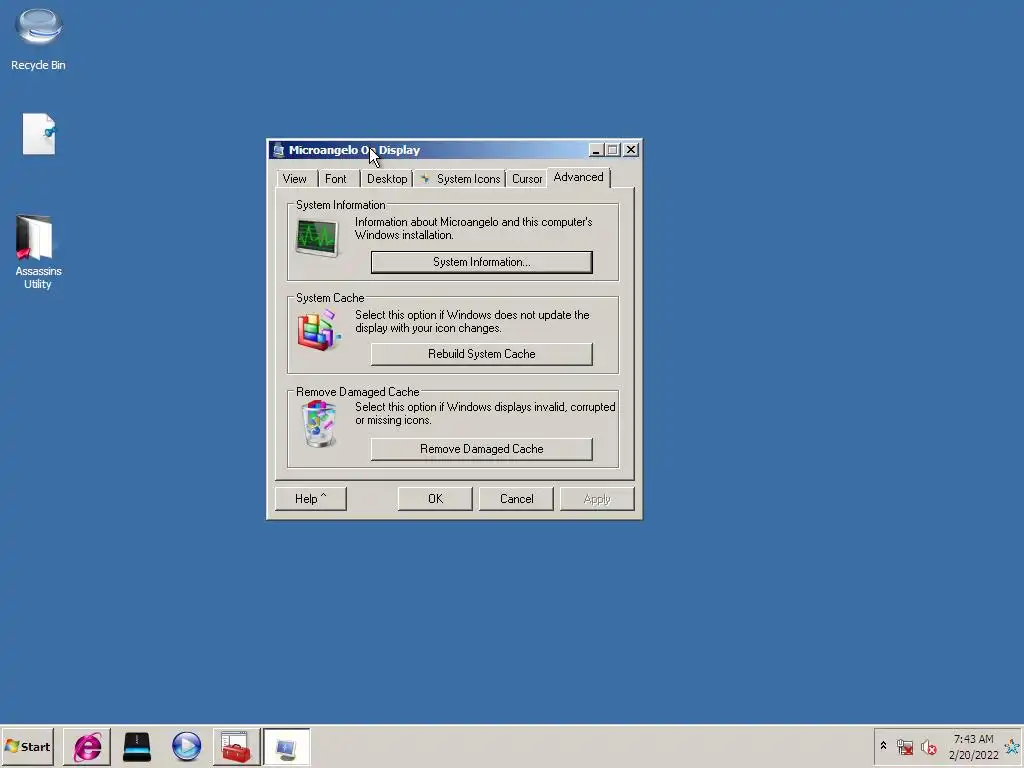The height and width of the screenshot is (768, 1024).
Task: Click the Remove Damaged Cache trash icon
Action: (x=319, y=424)
